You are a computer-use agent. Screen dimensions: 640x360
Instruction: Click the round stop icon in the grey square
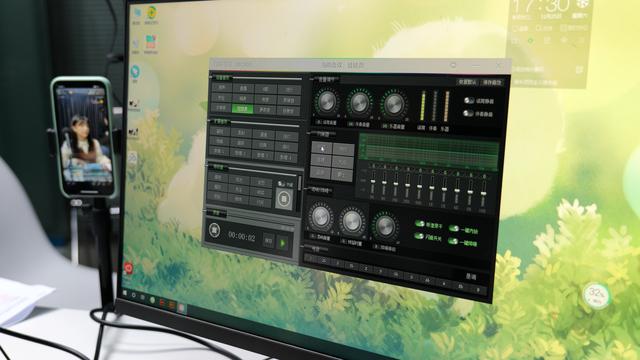pos(284,199)
